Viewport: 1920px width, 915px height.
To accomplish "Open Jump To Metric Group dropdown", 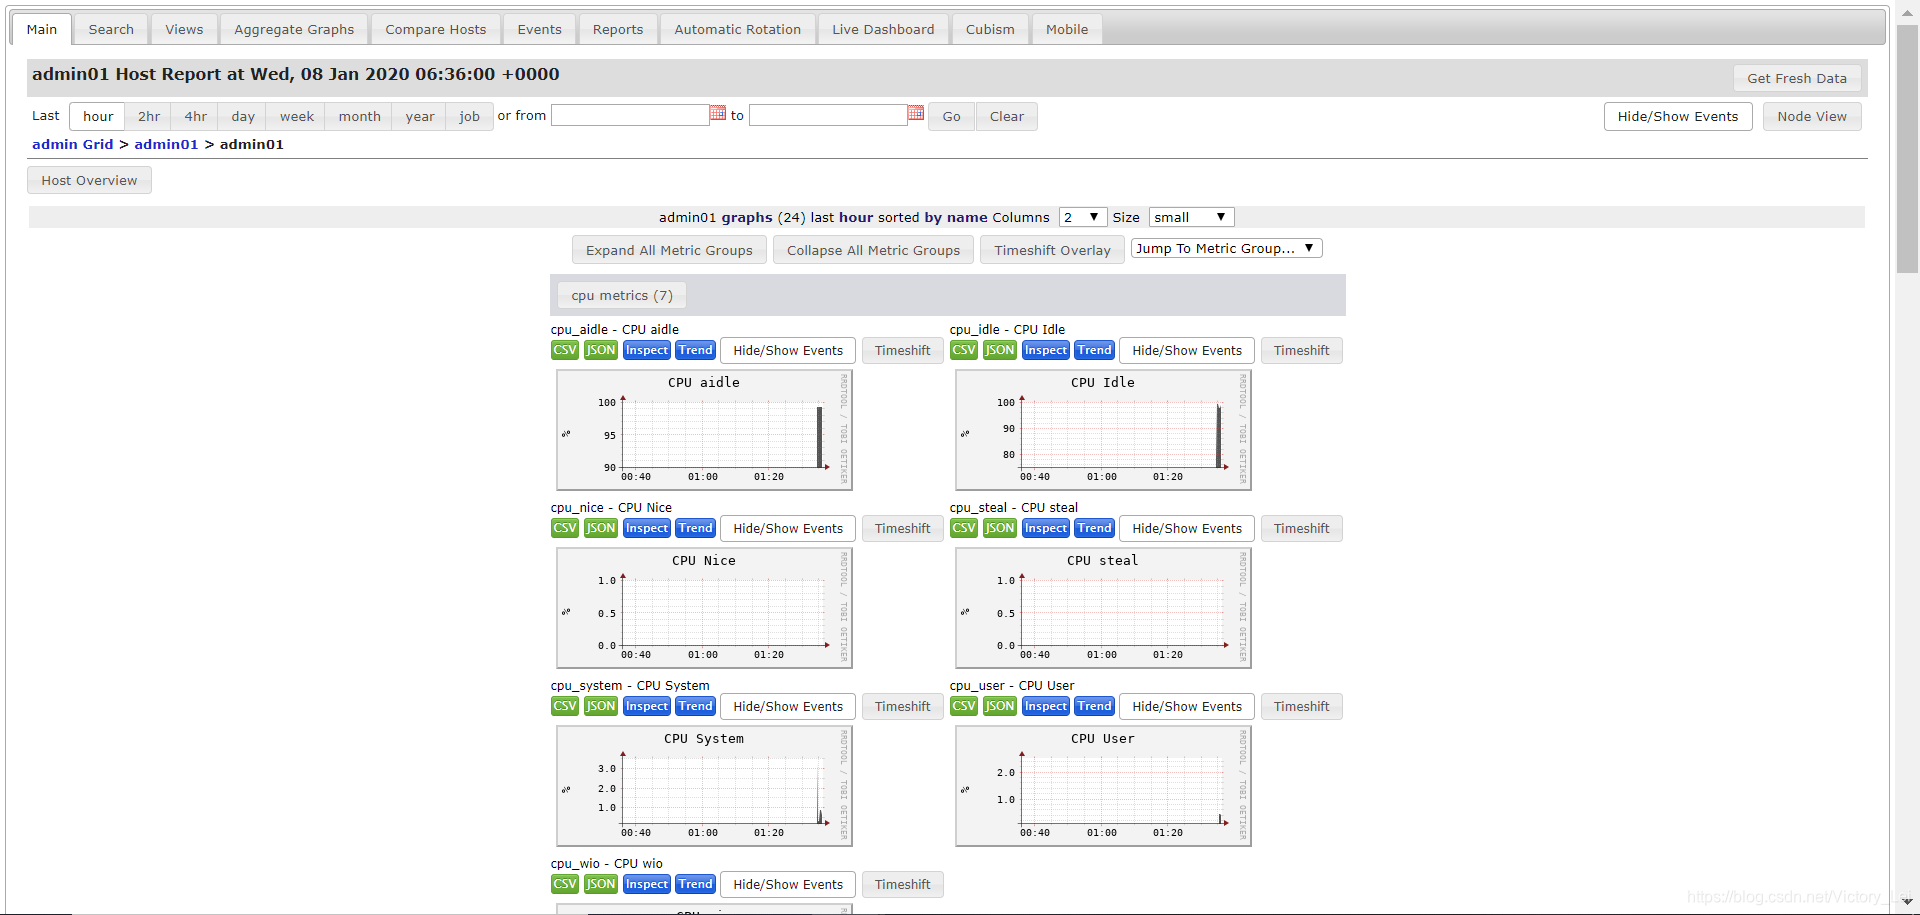I will pos(1226,248).
